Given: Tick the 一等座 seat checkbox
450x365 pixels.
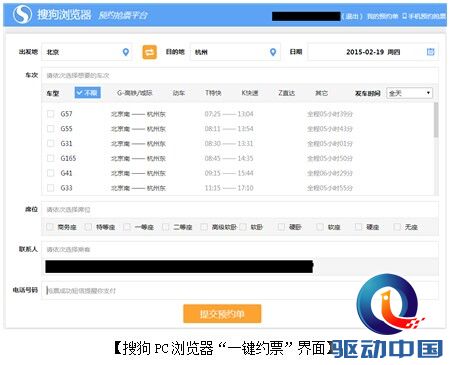Looking at the screenshot, I should (127, 227).
